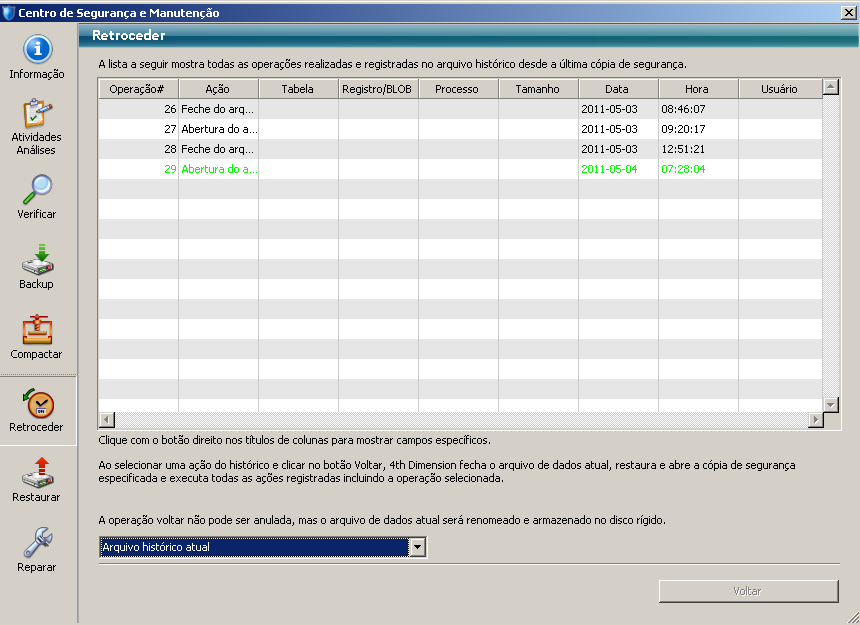Open the Compactar press icon
The width and height of the screenshot is (860, 625).
pyautogui.click(x=37, y=330)
